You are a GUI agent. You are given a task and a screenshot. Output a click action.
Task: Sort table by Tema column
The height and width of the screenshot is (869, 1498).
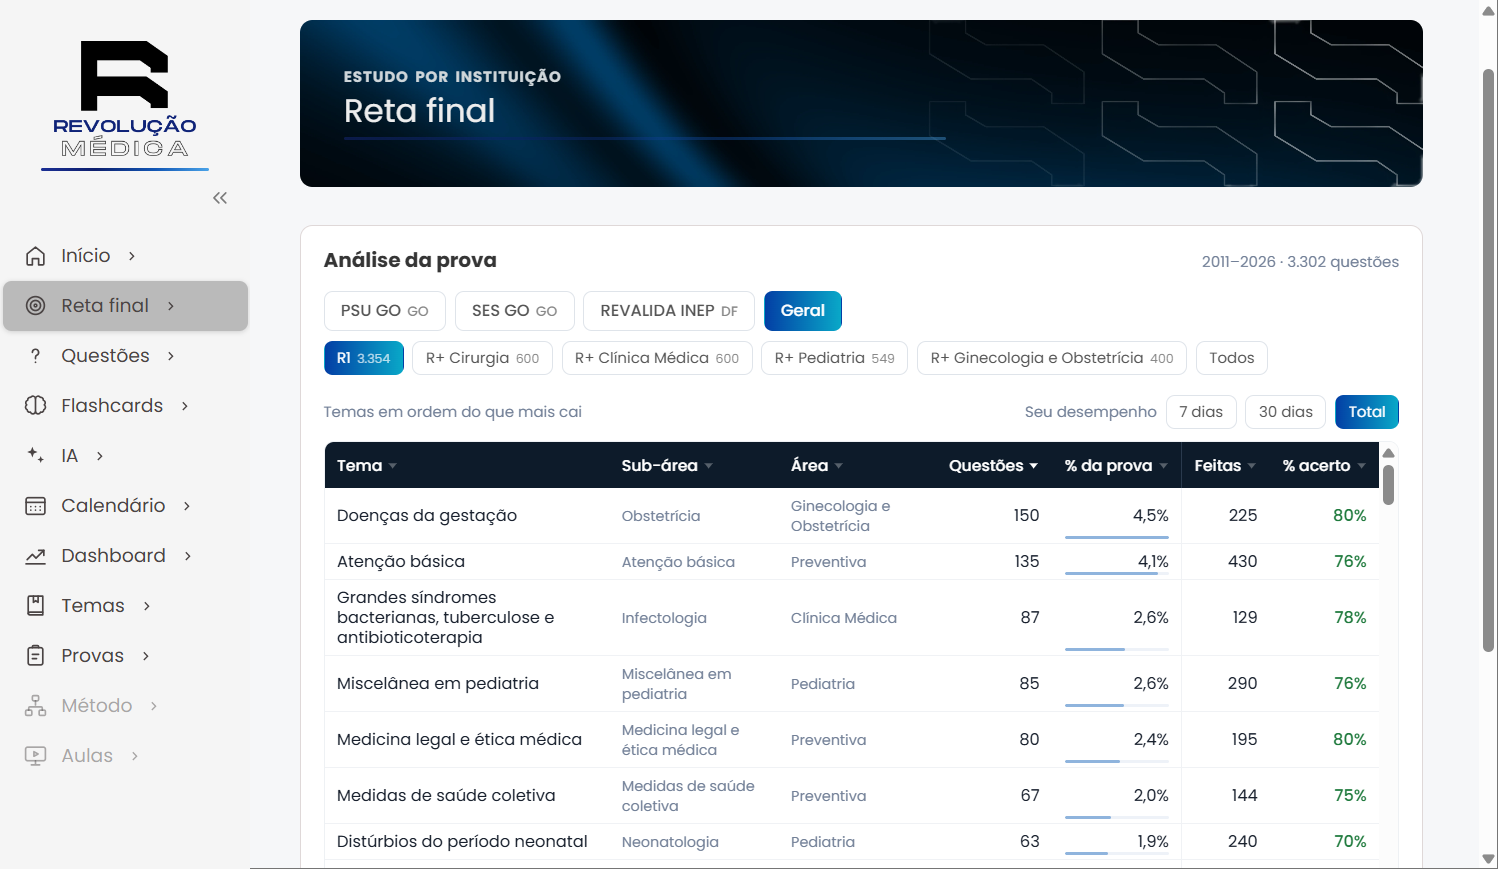pos(367,466)
